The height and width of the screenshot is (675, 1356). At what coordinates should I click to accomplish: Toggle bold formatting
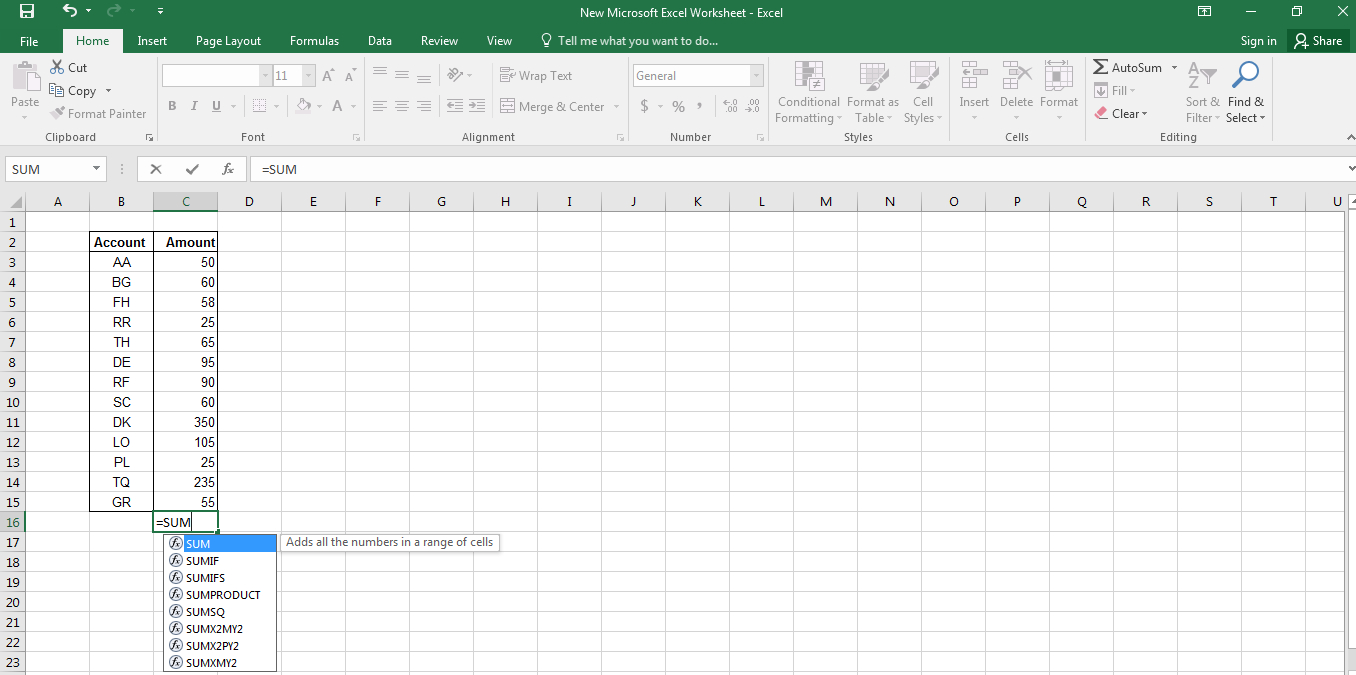pyautogui.click(x=171, y=105)
